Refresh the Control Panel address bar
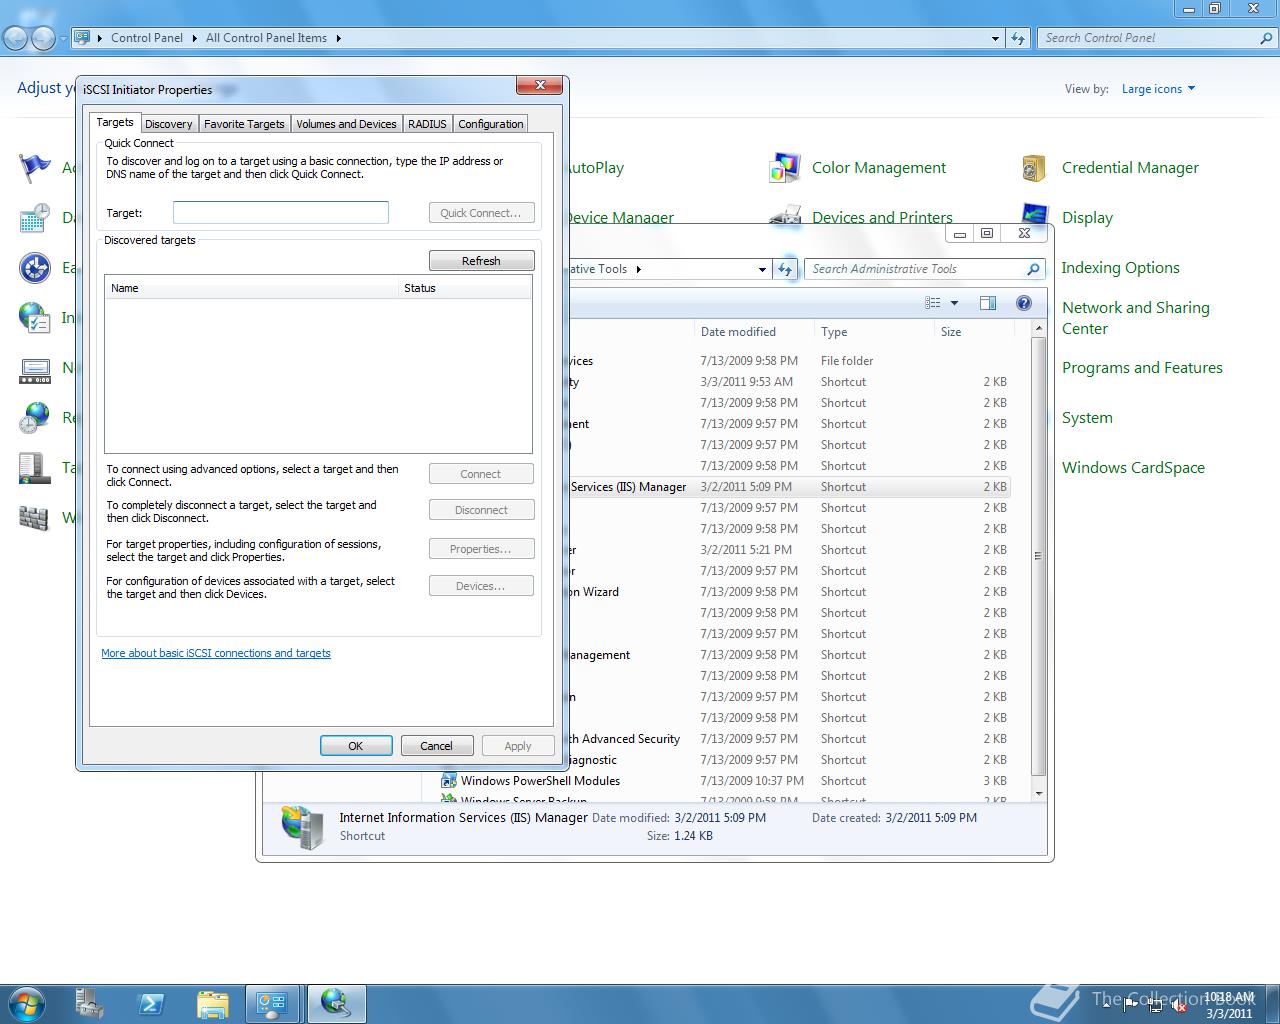The width and height of the screenshot is (1280, 1024). click(x=1018, y=38)
